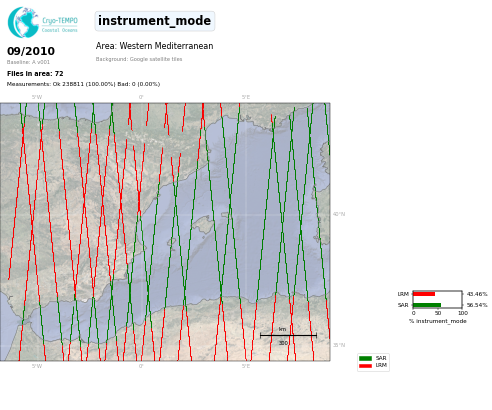Click the Area: Western Mediterranean label
Image resolution: width=492 pixels, height=410 pixels.
(154, 46)
